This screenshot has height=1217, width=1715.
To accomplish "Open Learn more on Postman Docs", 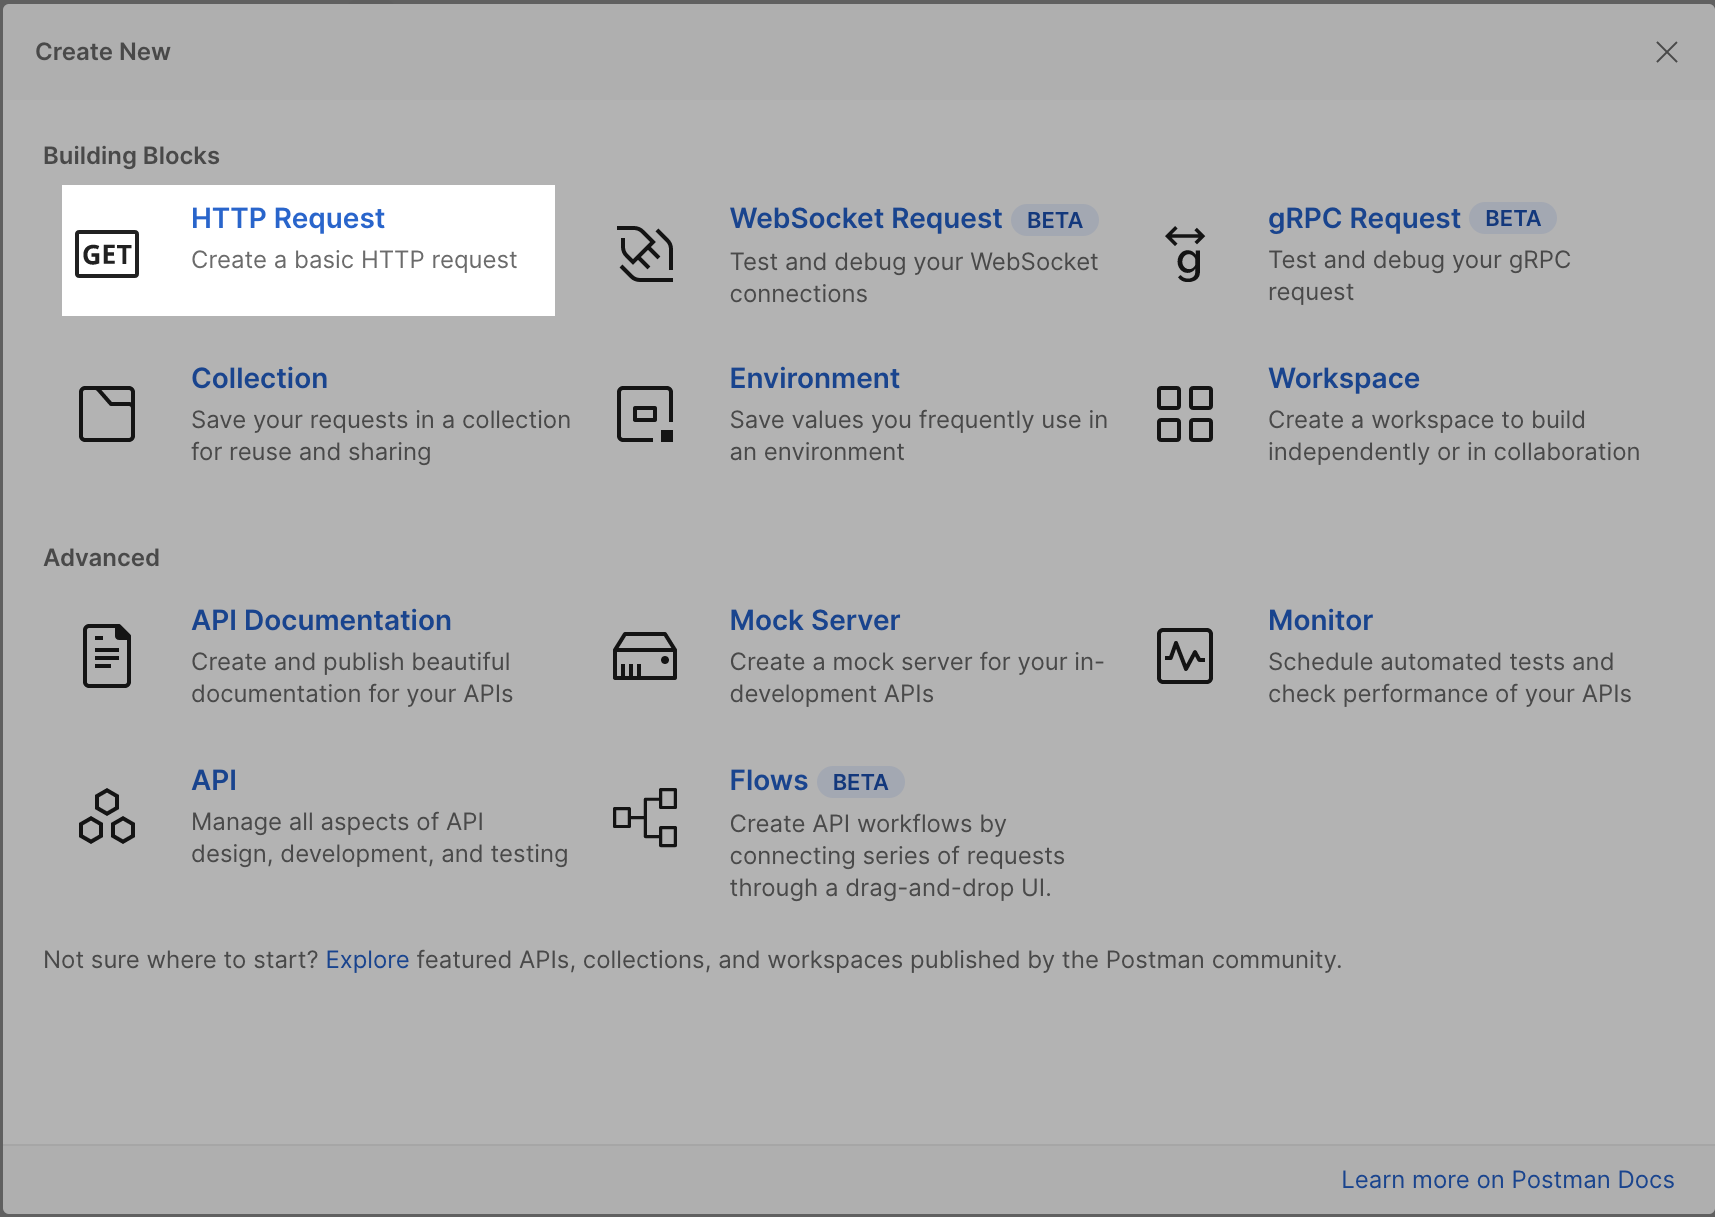I will click(1507, 1180).
